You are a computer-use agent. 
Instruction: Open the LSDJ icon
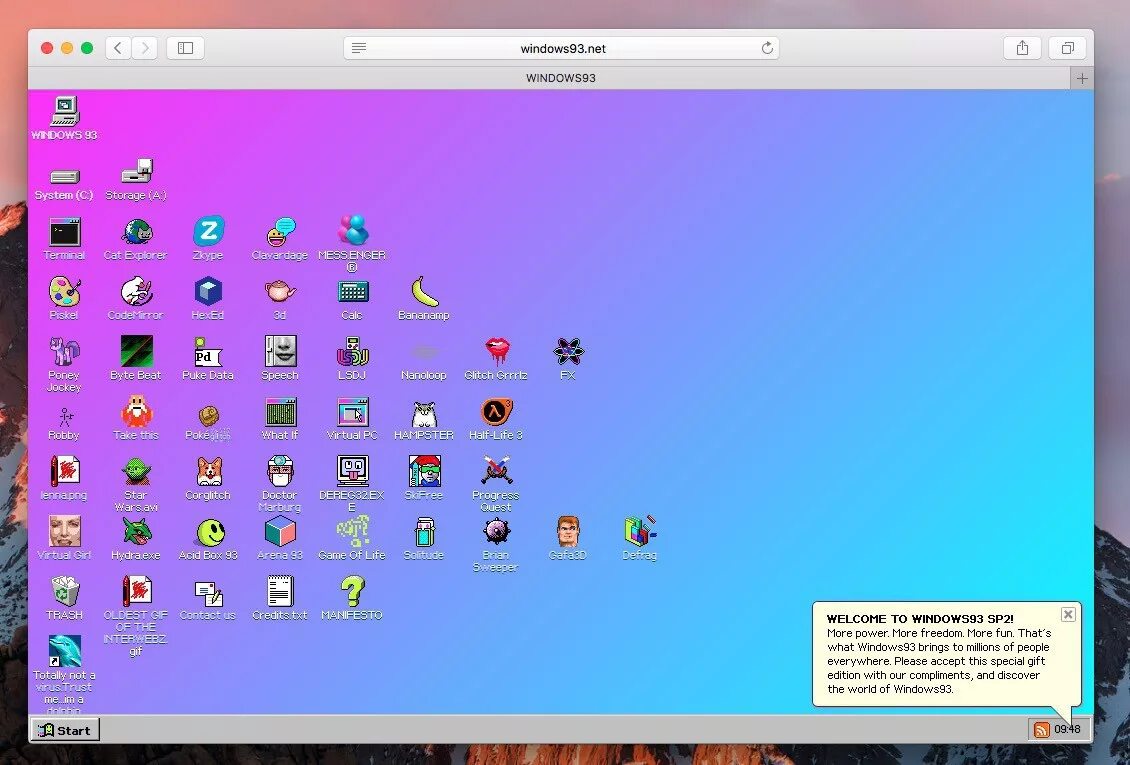(x=352, y=352)
